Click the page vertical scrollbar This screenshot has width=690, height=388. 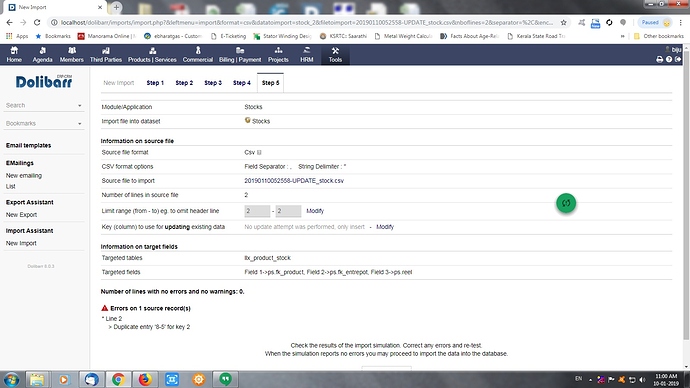[x=686, y=194]
